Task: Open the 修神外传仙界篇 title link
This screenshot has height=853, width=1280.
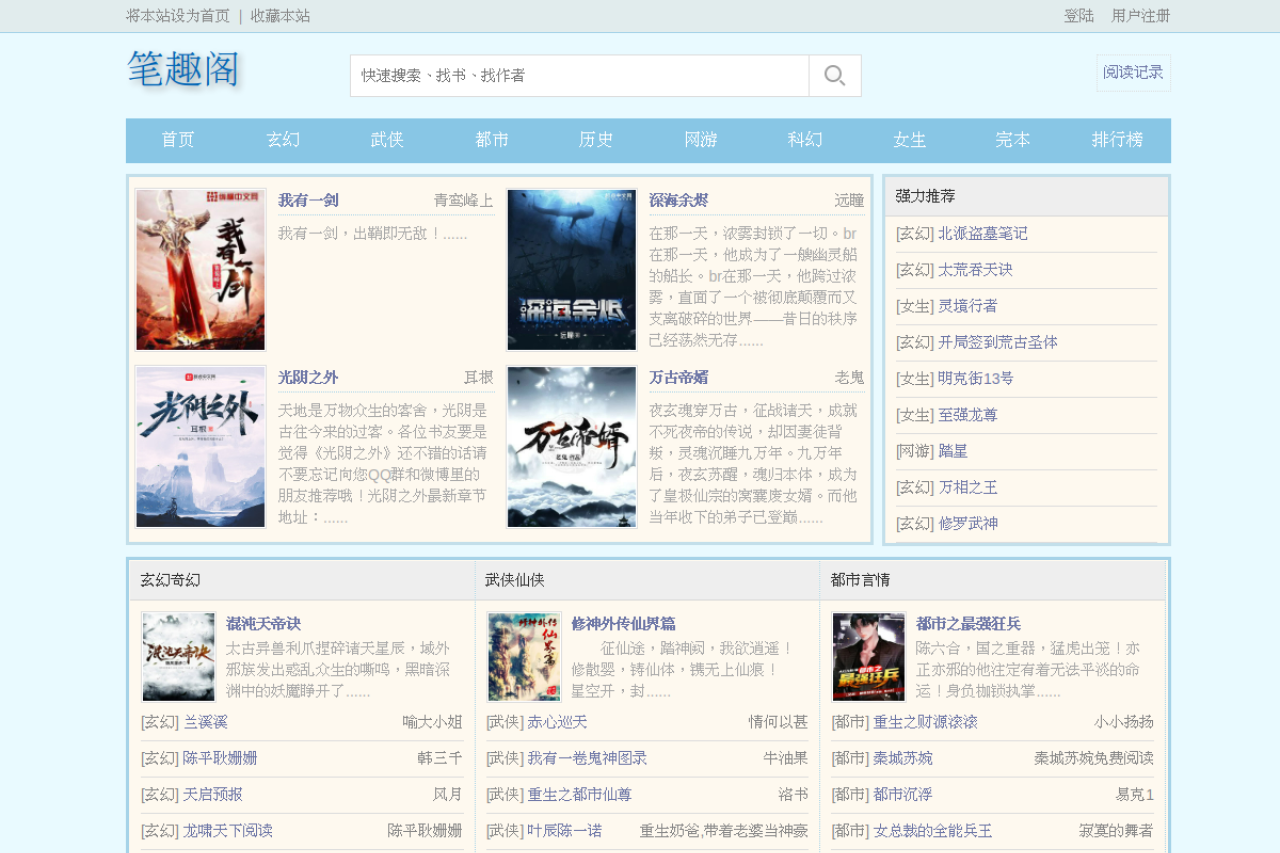Action: tap(623, 624)
